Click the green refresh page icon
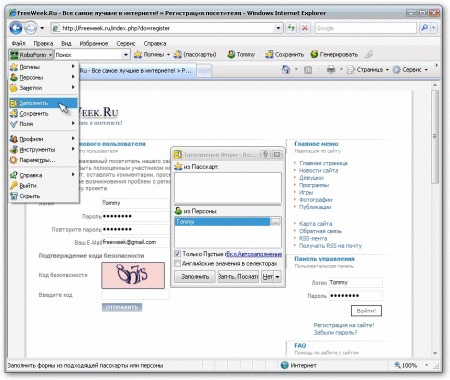Image resolution: width=450 pixels, height=380 pixels. (x=291, y=28)
